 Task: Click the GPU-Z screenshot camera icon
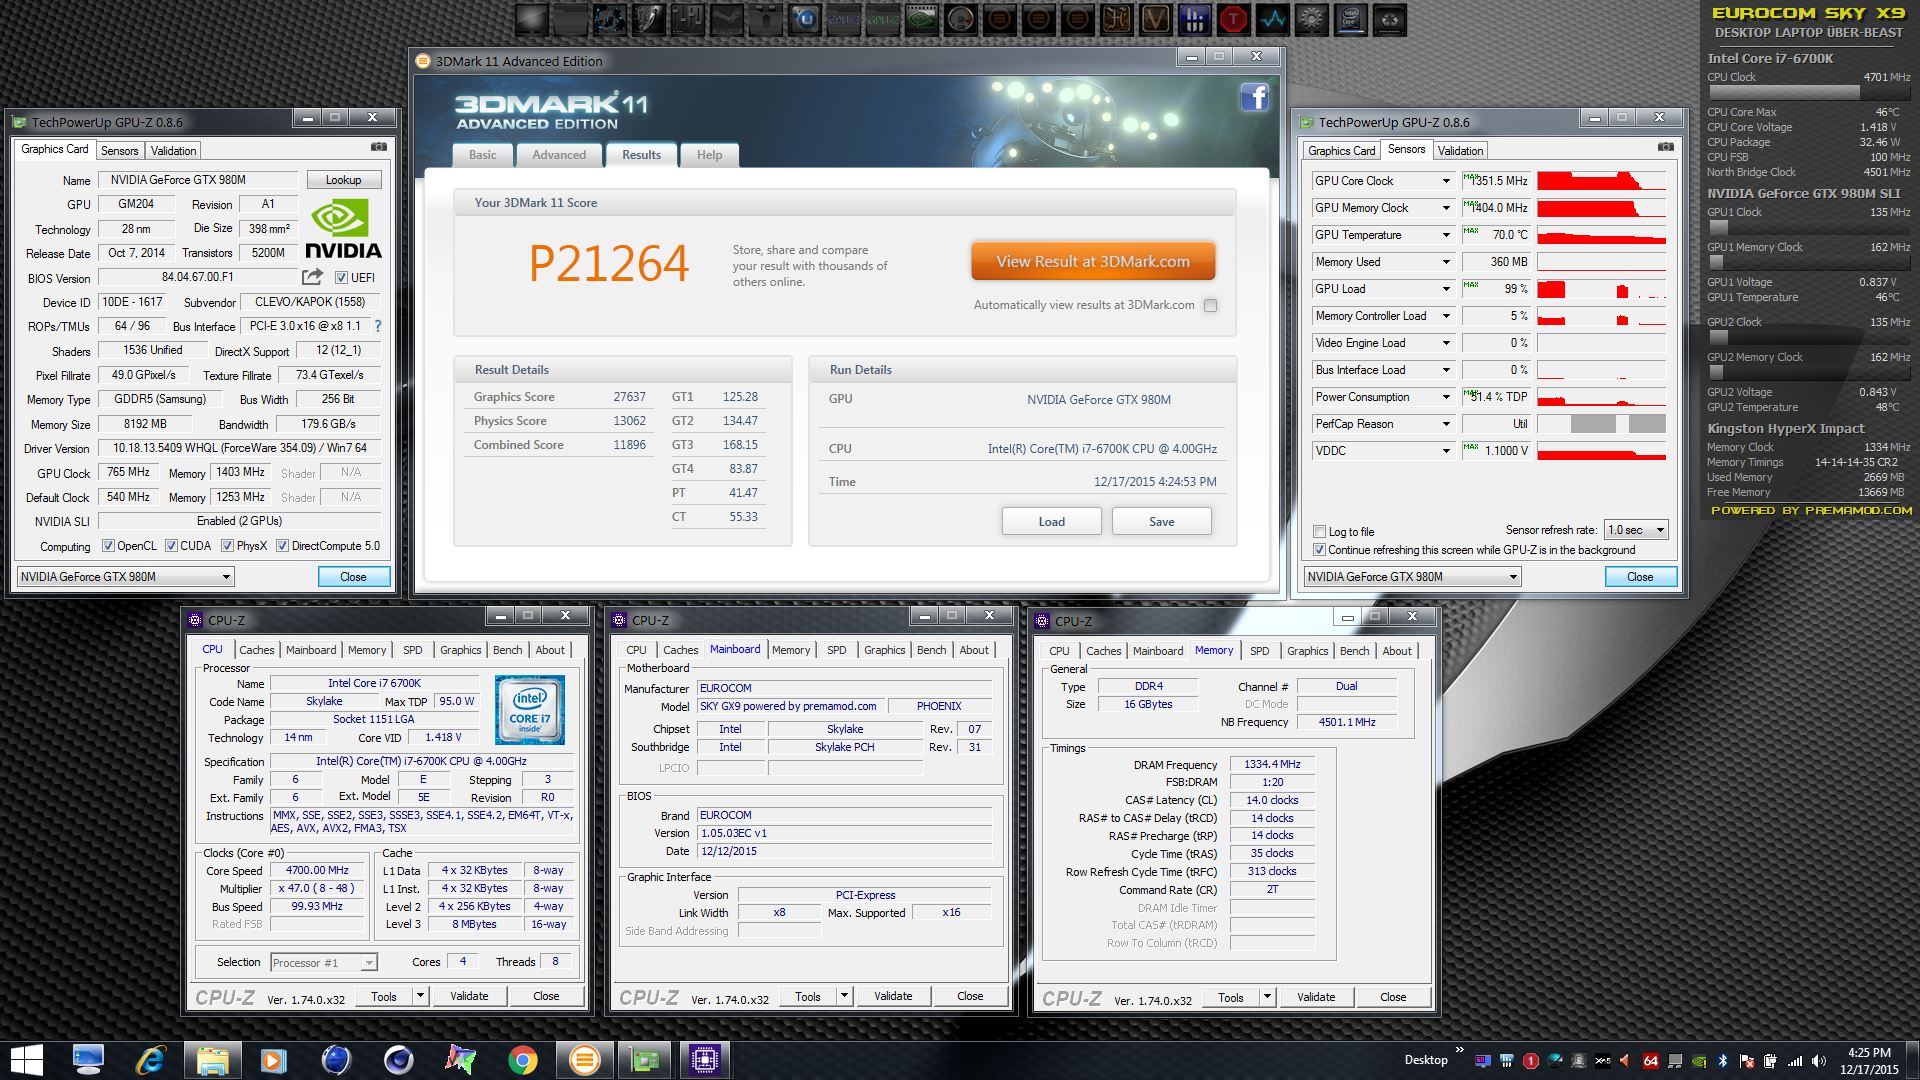[379, 147]
